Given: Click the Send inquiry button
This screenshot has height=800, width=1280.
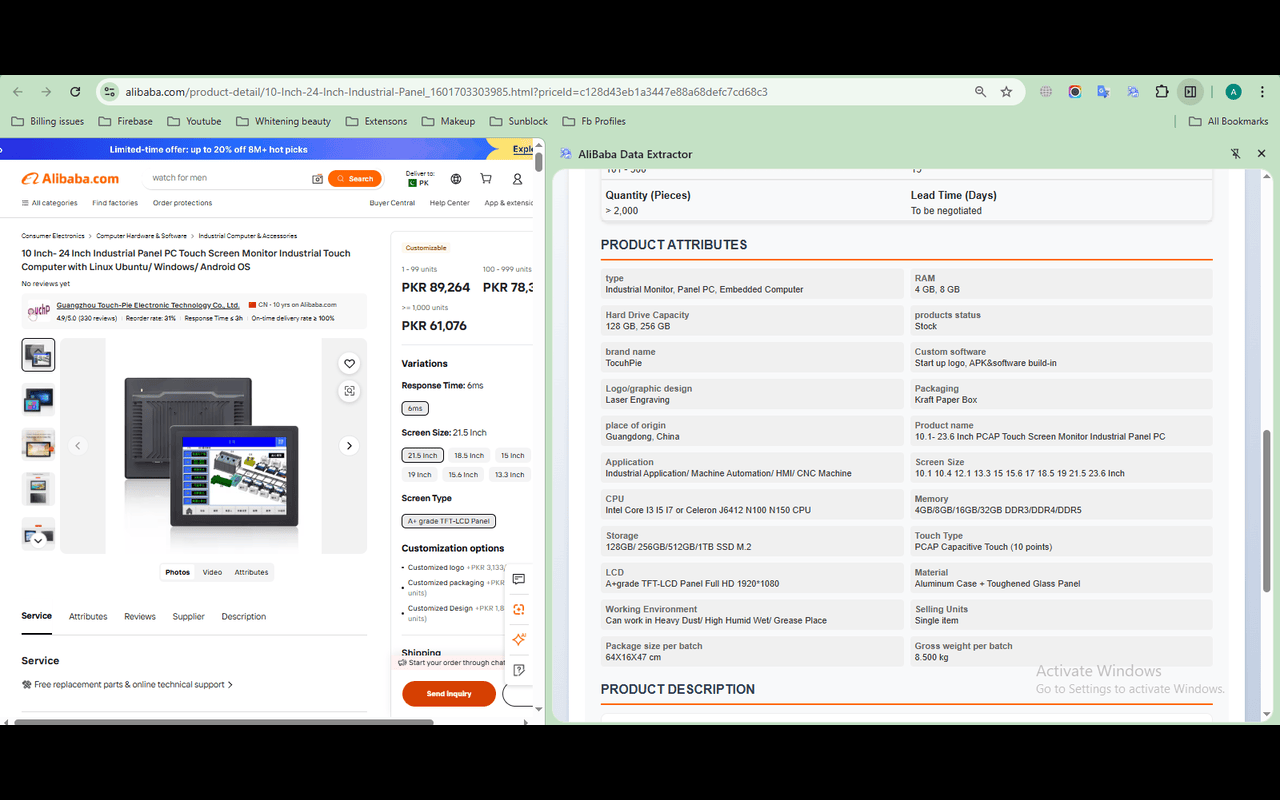Looking at the screenshot, I should point(449,693).
